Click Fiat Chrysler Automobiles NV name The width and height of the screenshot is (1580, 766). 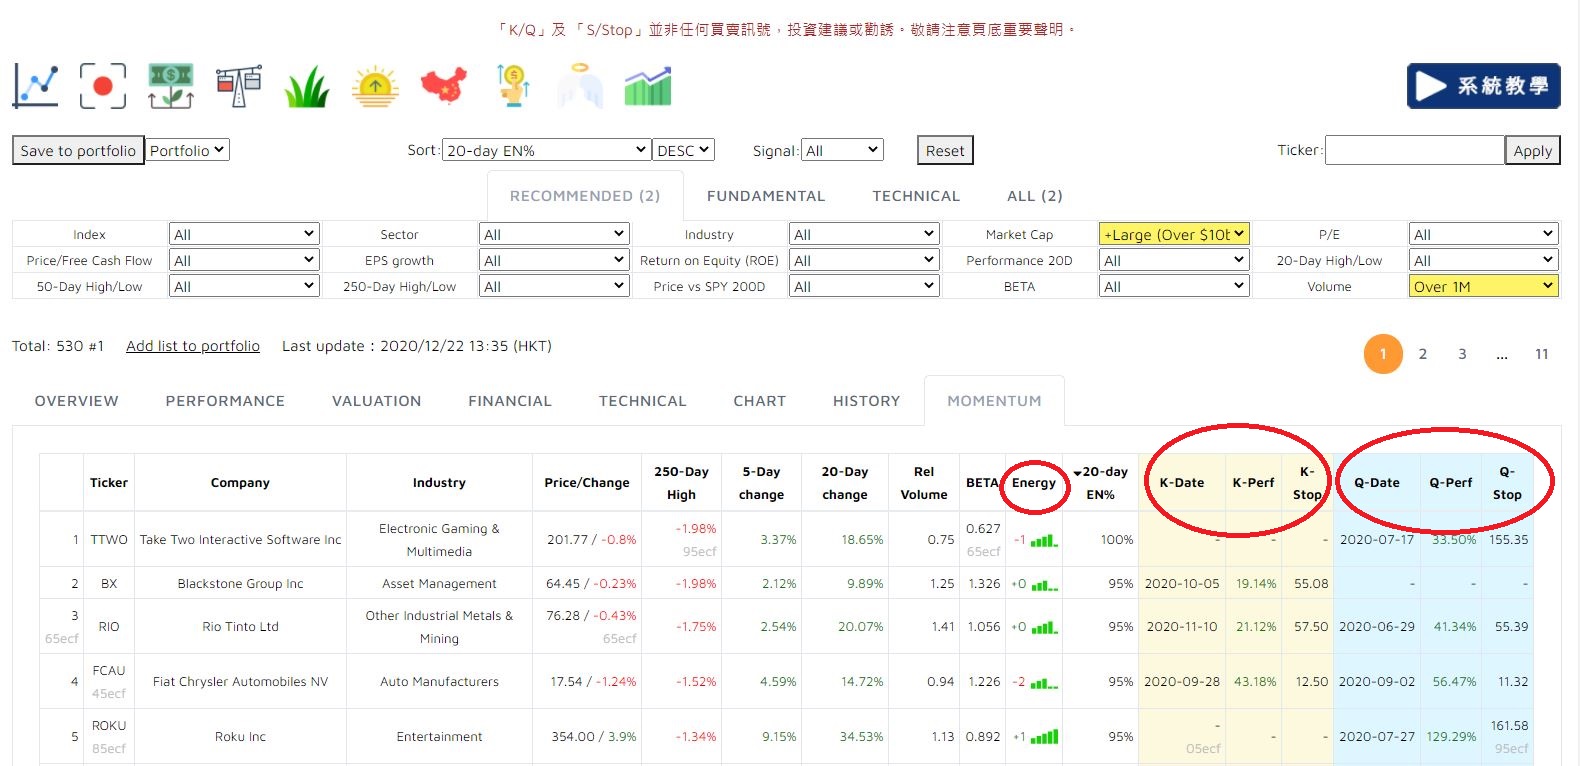click(240, 682)
